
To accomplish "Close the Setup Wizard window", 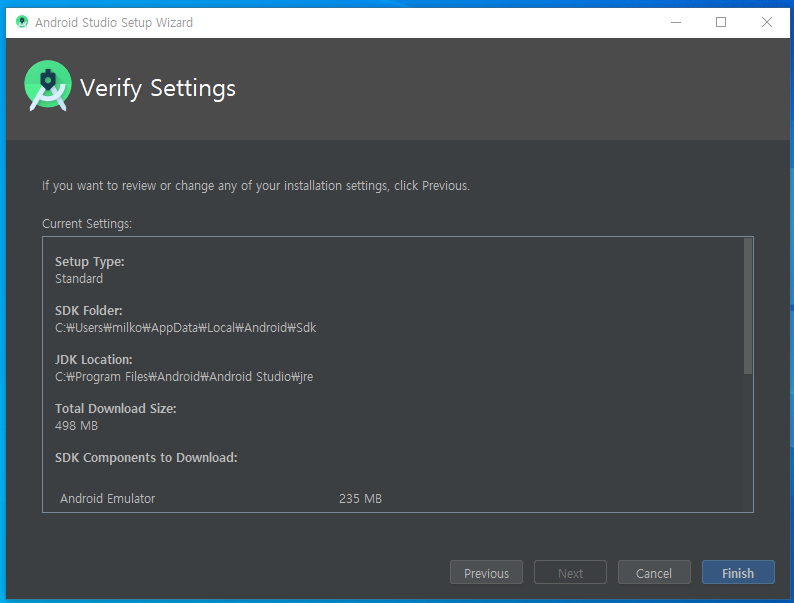I will click(767, 22).
